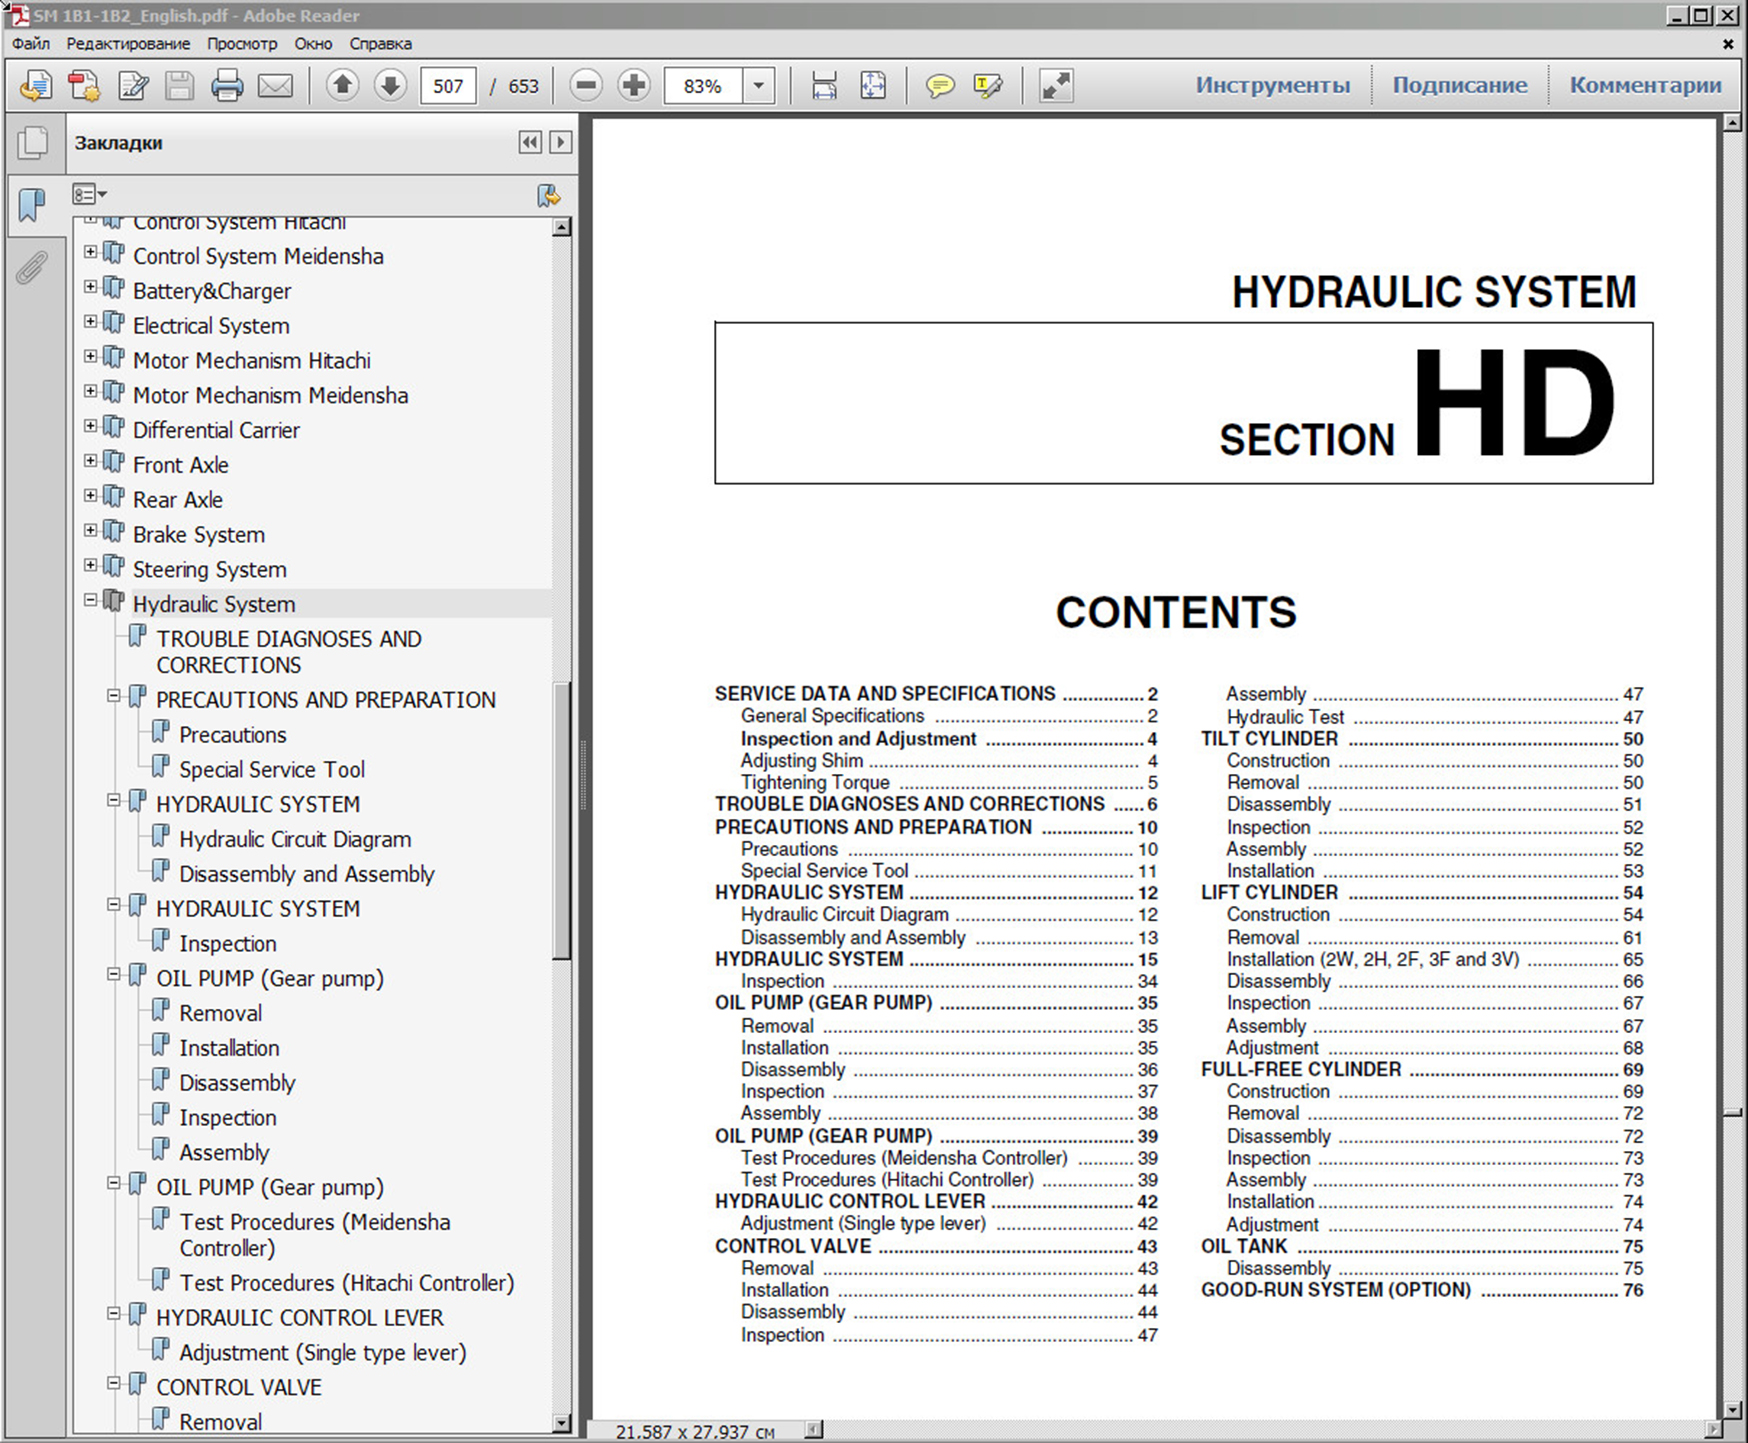Click the Save file floppy icon
This screenshot has height=1443, width=1748.
(179, 86)
